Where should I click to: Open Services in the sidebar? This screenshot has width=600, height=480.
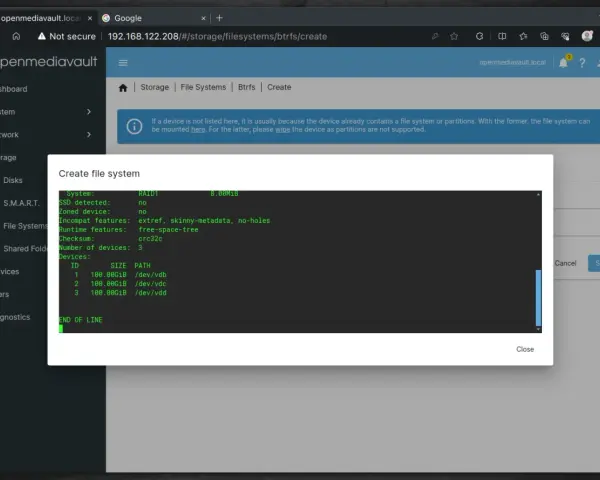10,272
